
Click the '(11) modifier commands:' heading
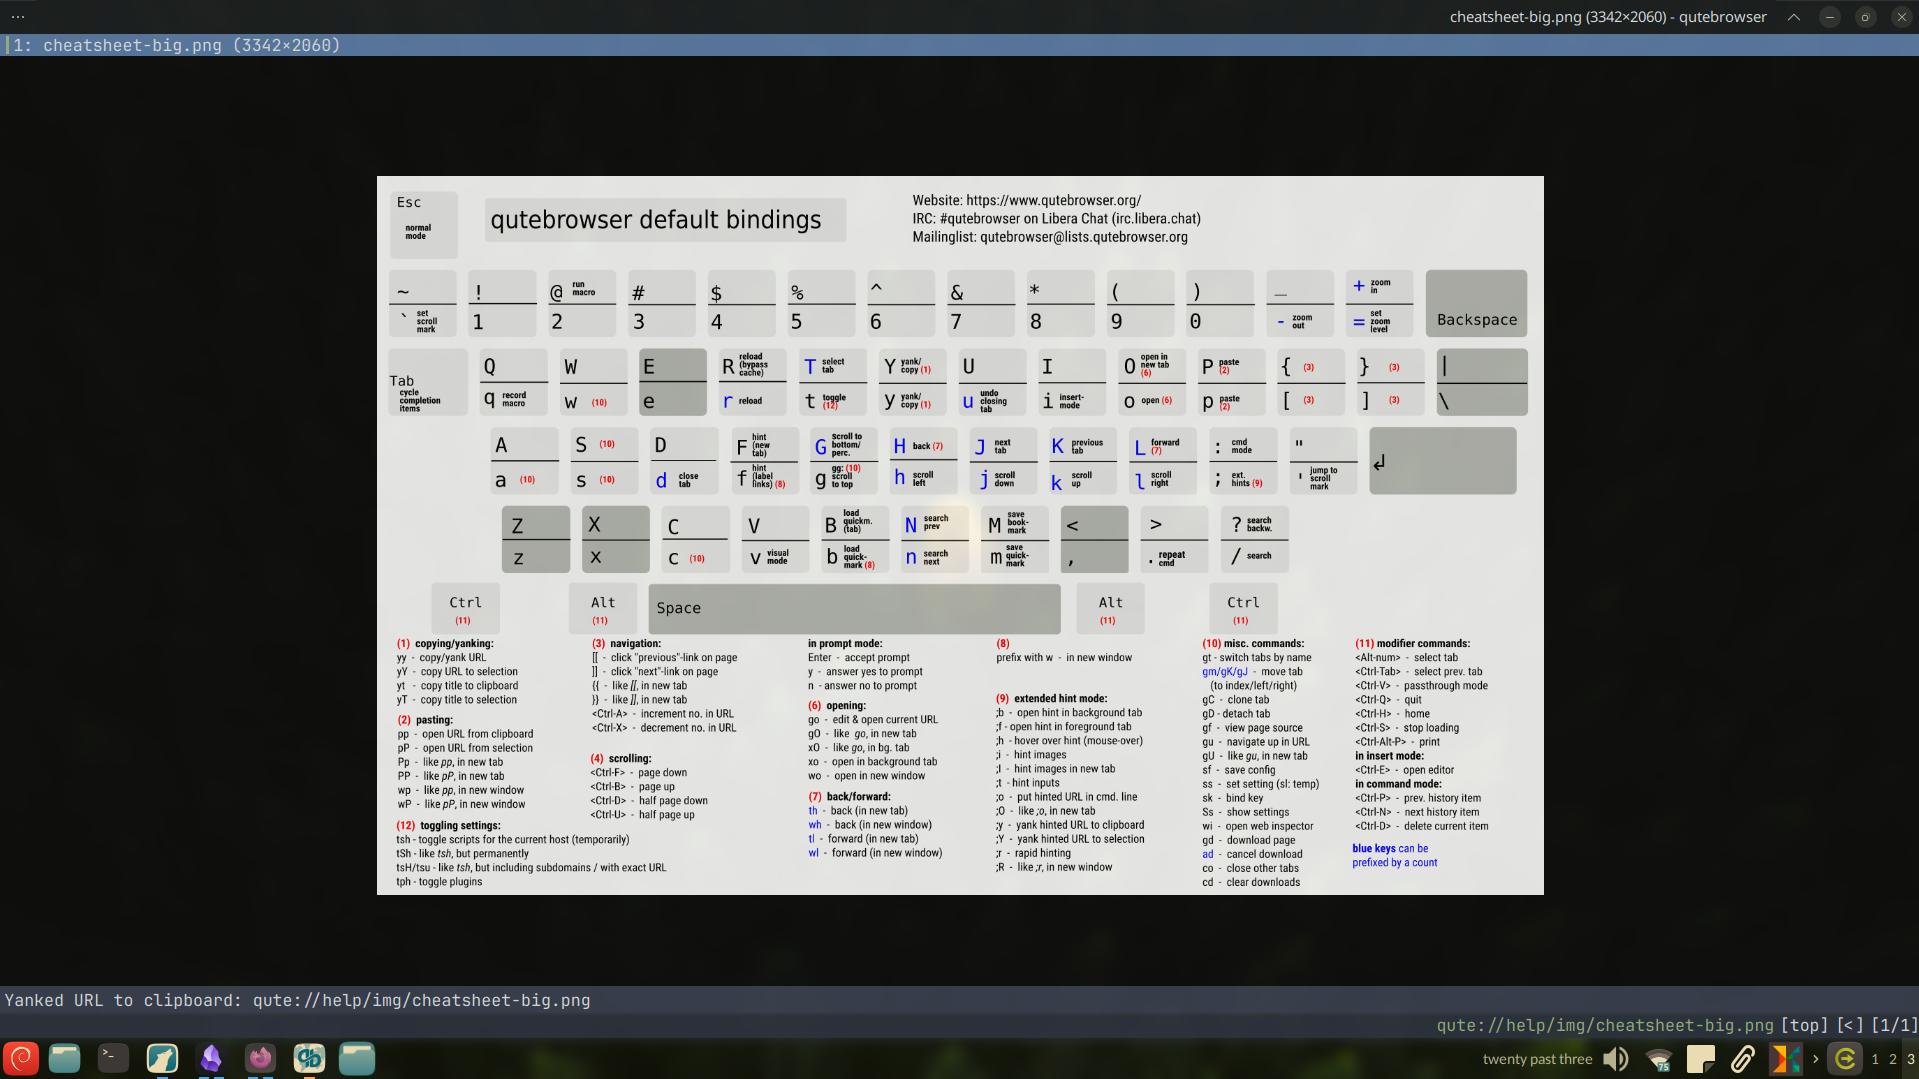click(x=1412, y=644)
